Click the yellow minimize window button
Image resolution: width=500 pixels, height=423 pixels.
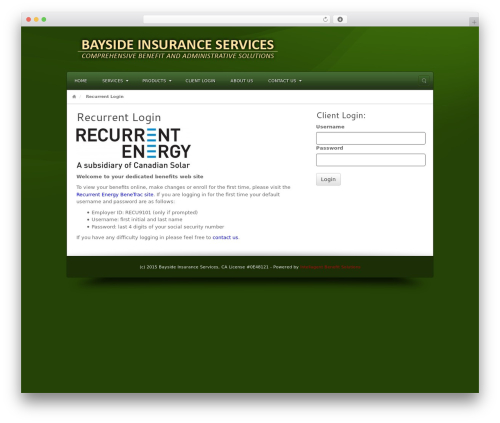[x=36, y=19]
